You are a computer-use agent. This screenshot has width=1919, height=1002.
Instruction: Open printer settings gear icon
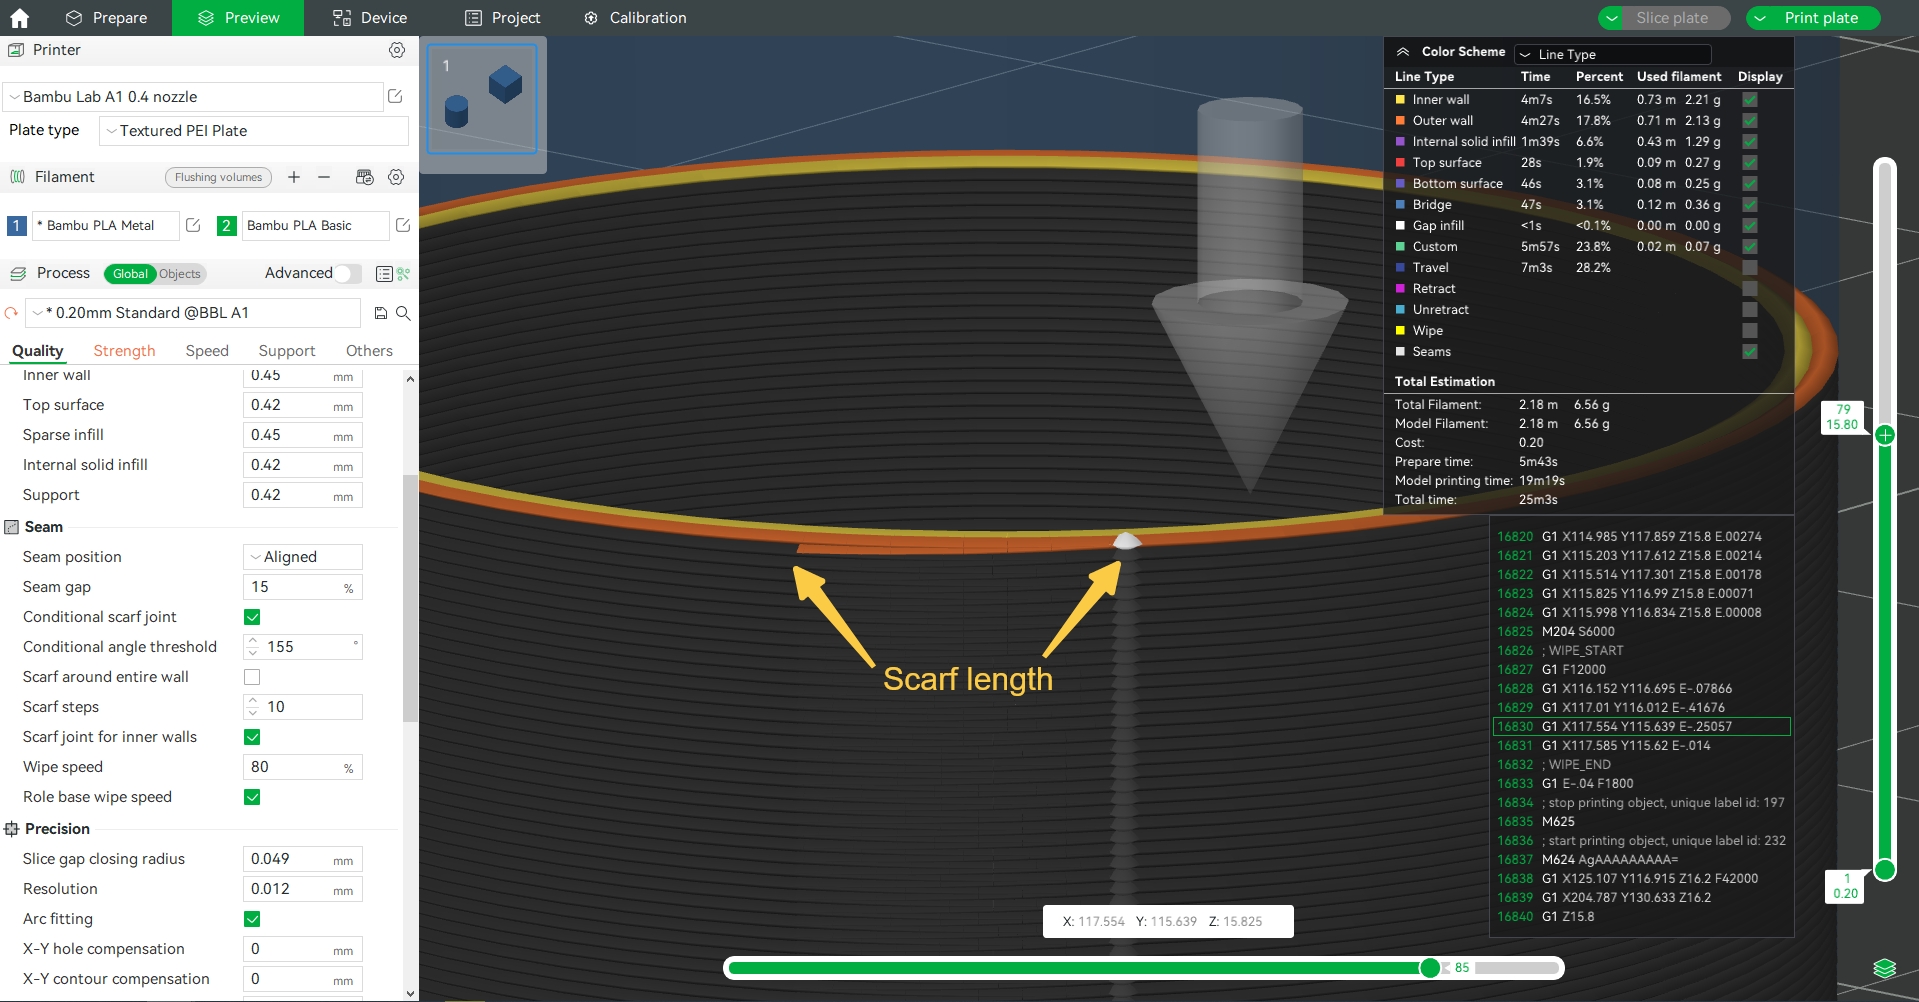point(397,50)
